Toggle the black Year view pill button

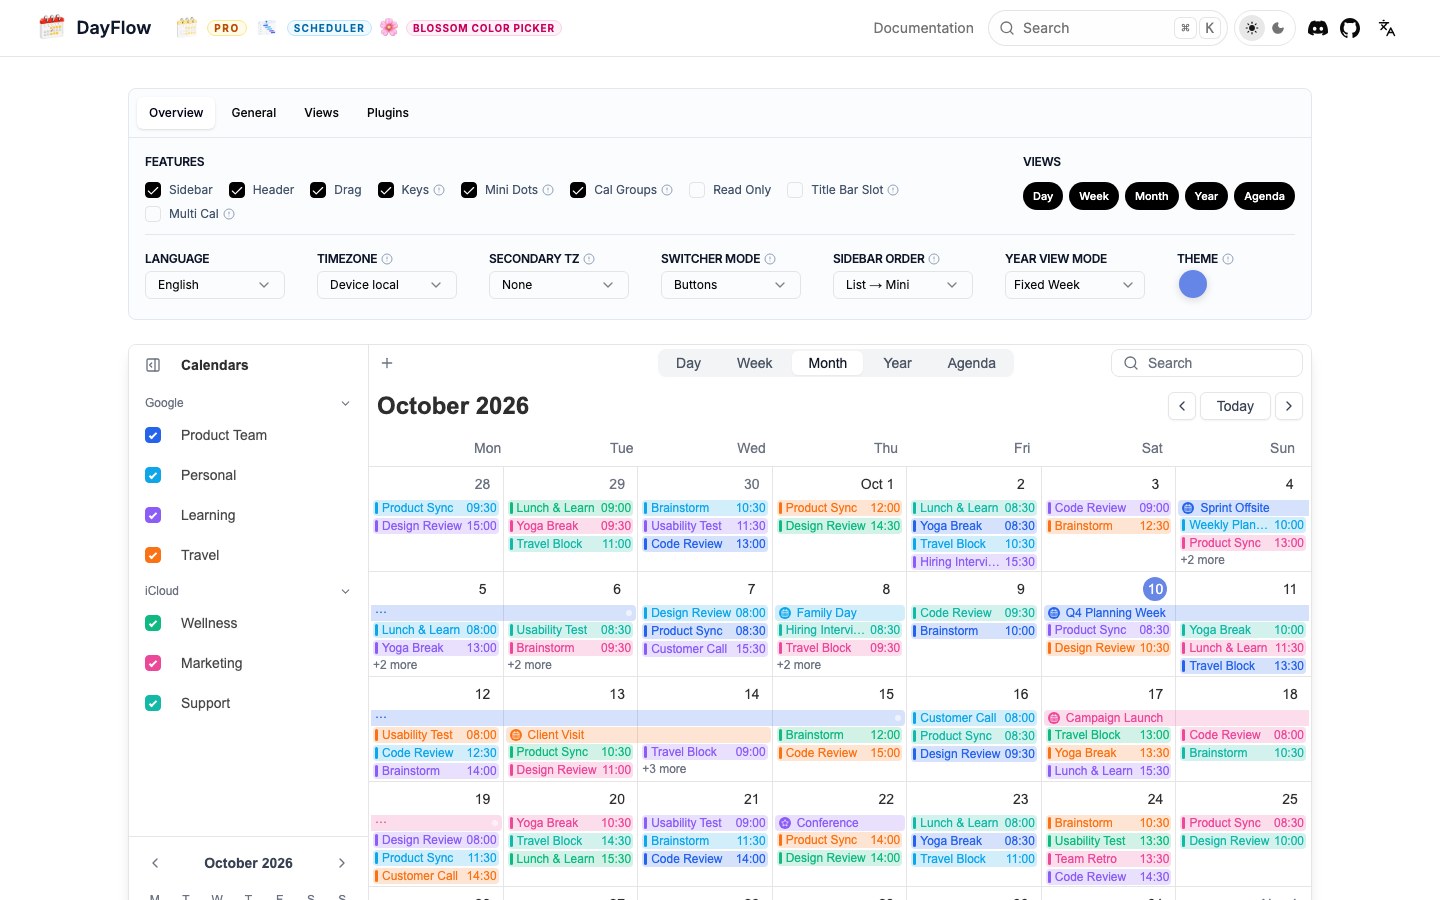pos(1206,196)
